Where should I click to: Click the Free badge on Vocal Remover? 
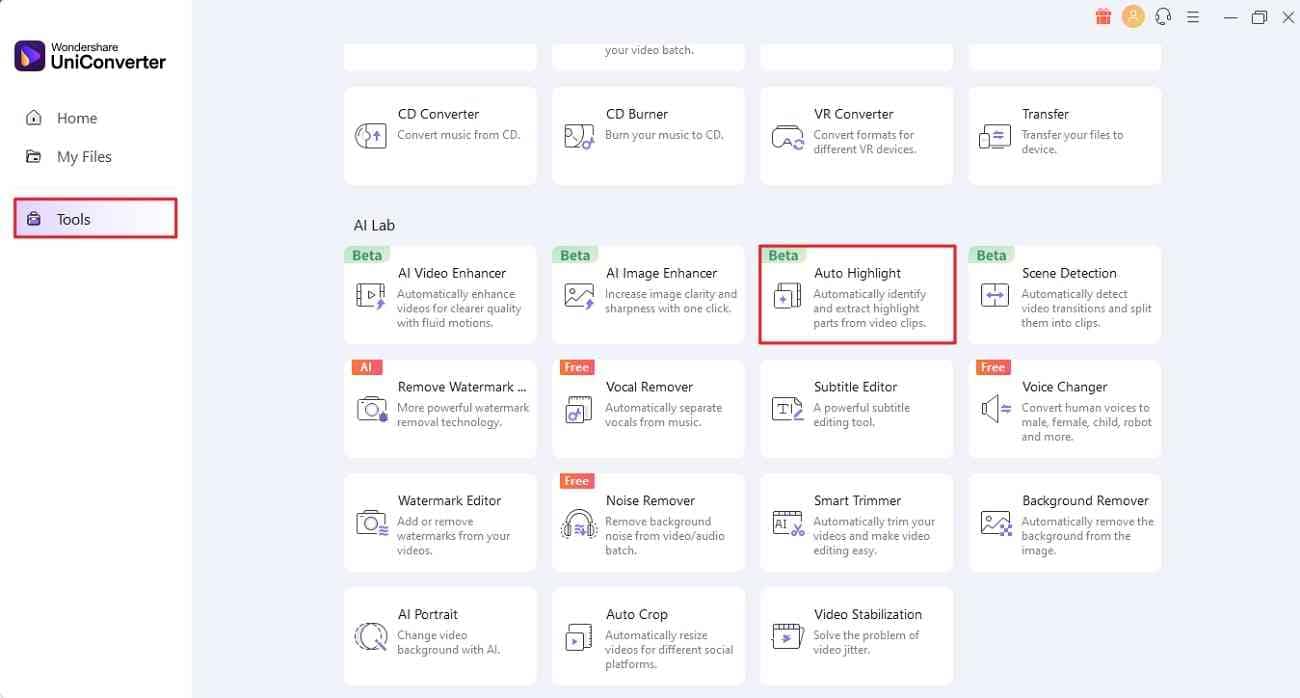(x=576, y=367)
